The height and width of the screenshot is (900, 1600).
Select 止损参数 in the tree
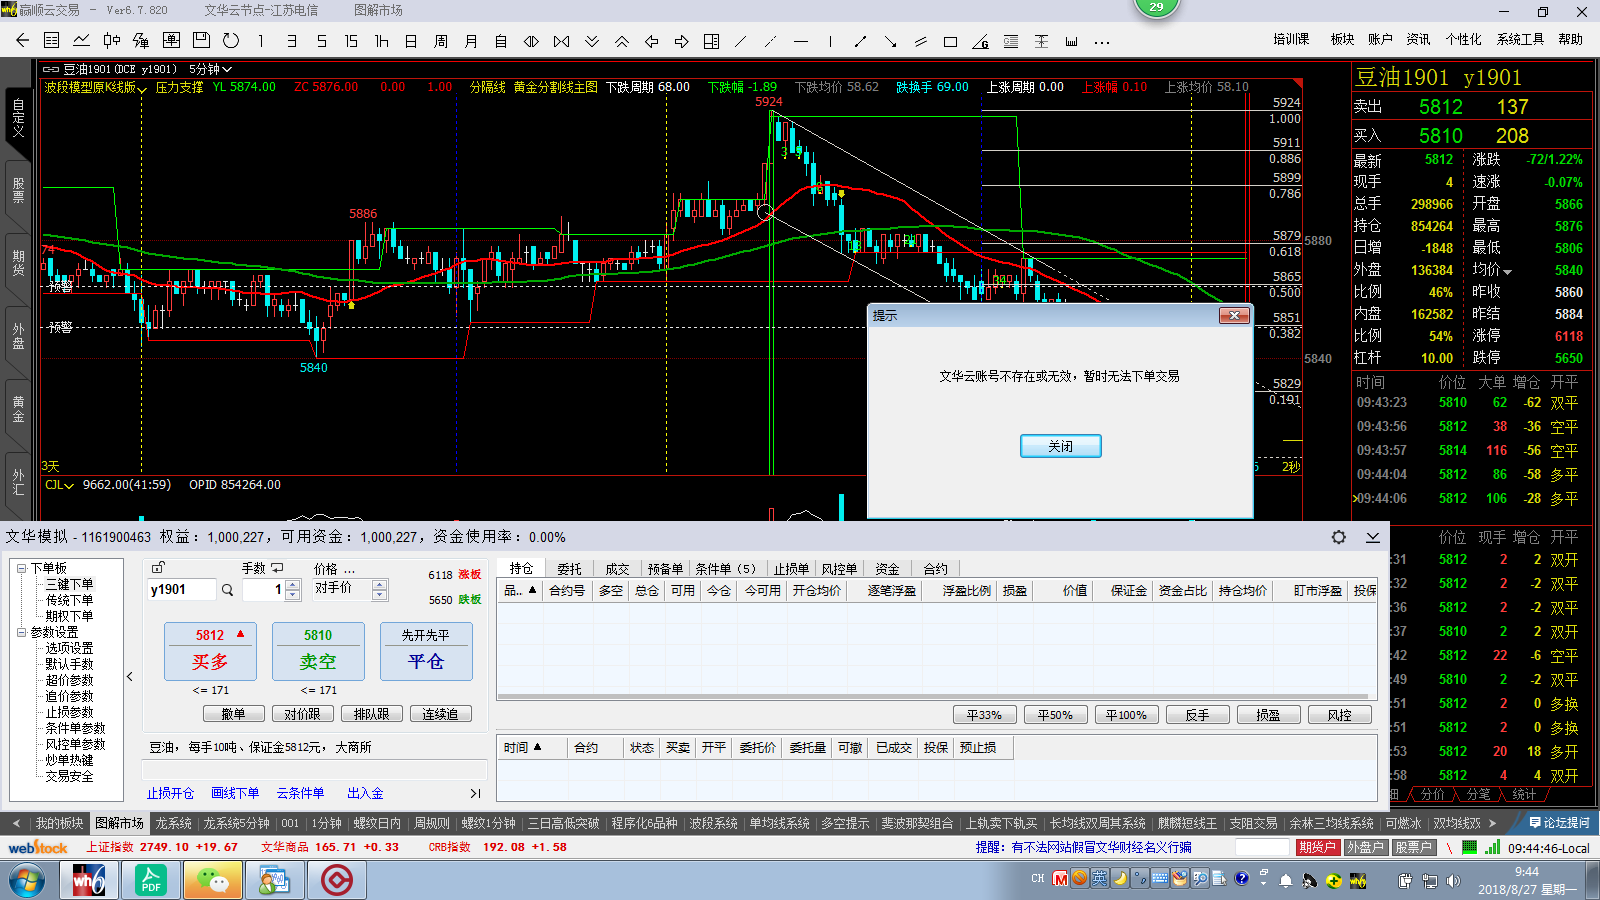click(69, 712)
